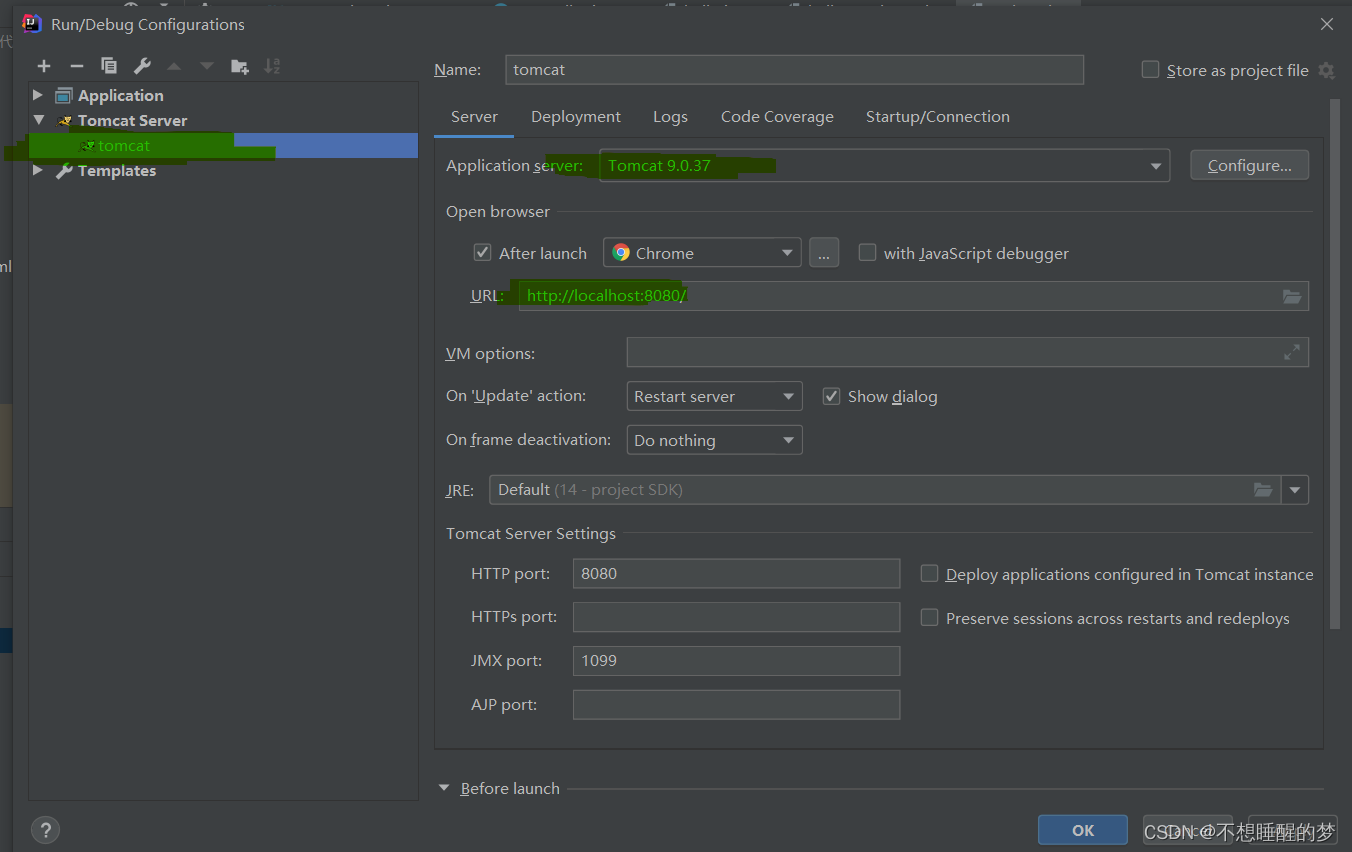Click the gear icon next to Store as project file

[x=1326, y=70]
